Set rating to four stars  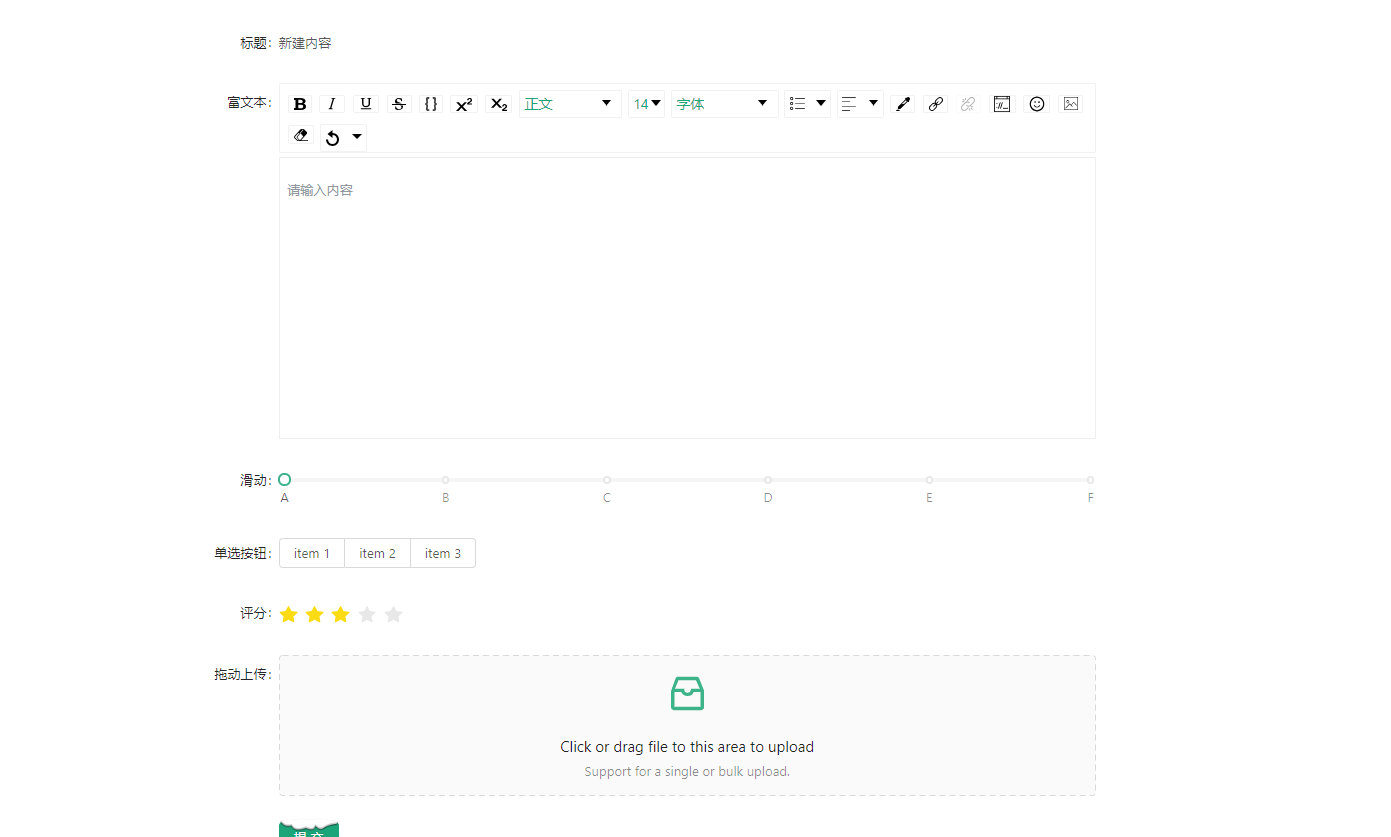(367, 614)
